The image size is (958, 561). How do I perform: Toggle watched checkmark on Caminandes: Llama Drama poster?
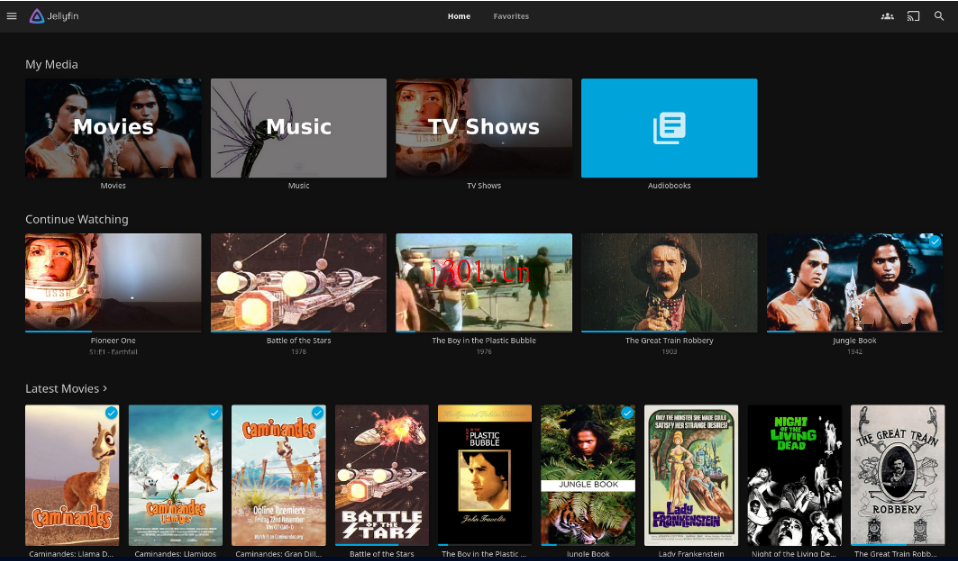111,413
